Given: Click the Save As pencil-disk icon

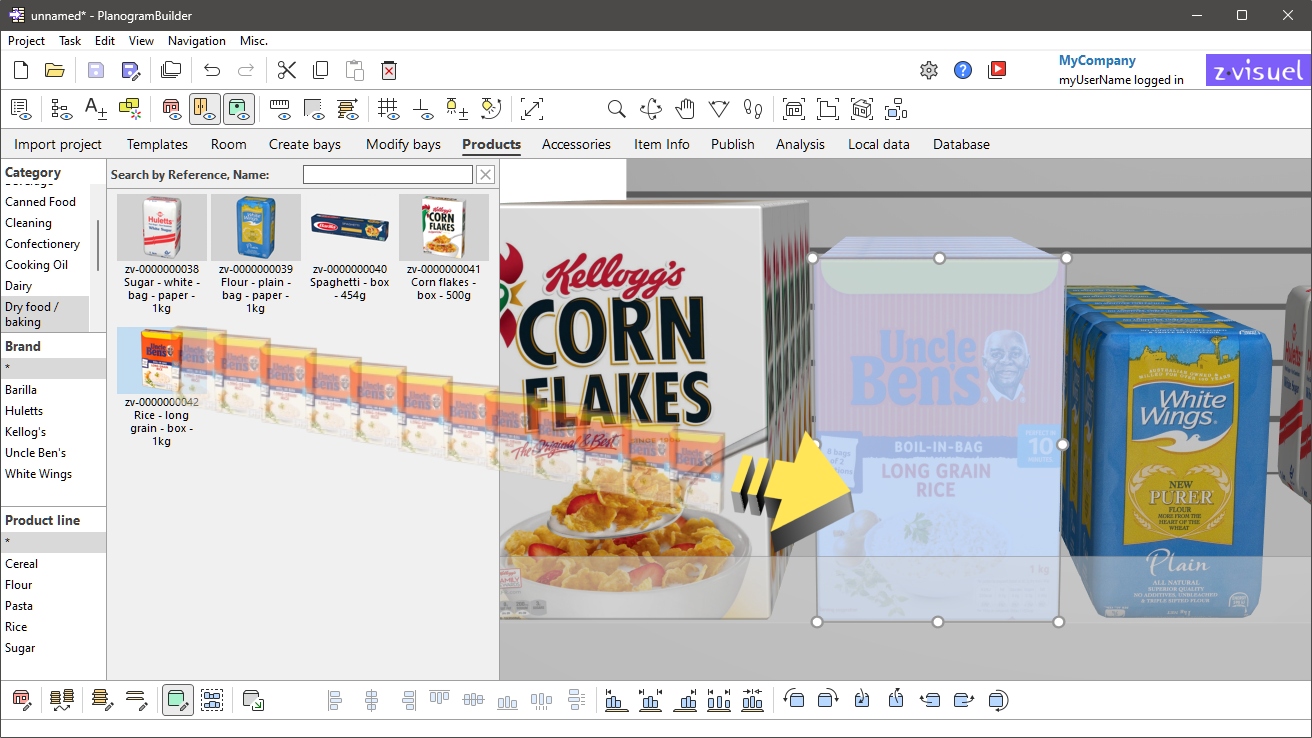Looking at the screenshot, I should (x=130, y=70).
